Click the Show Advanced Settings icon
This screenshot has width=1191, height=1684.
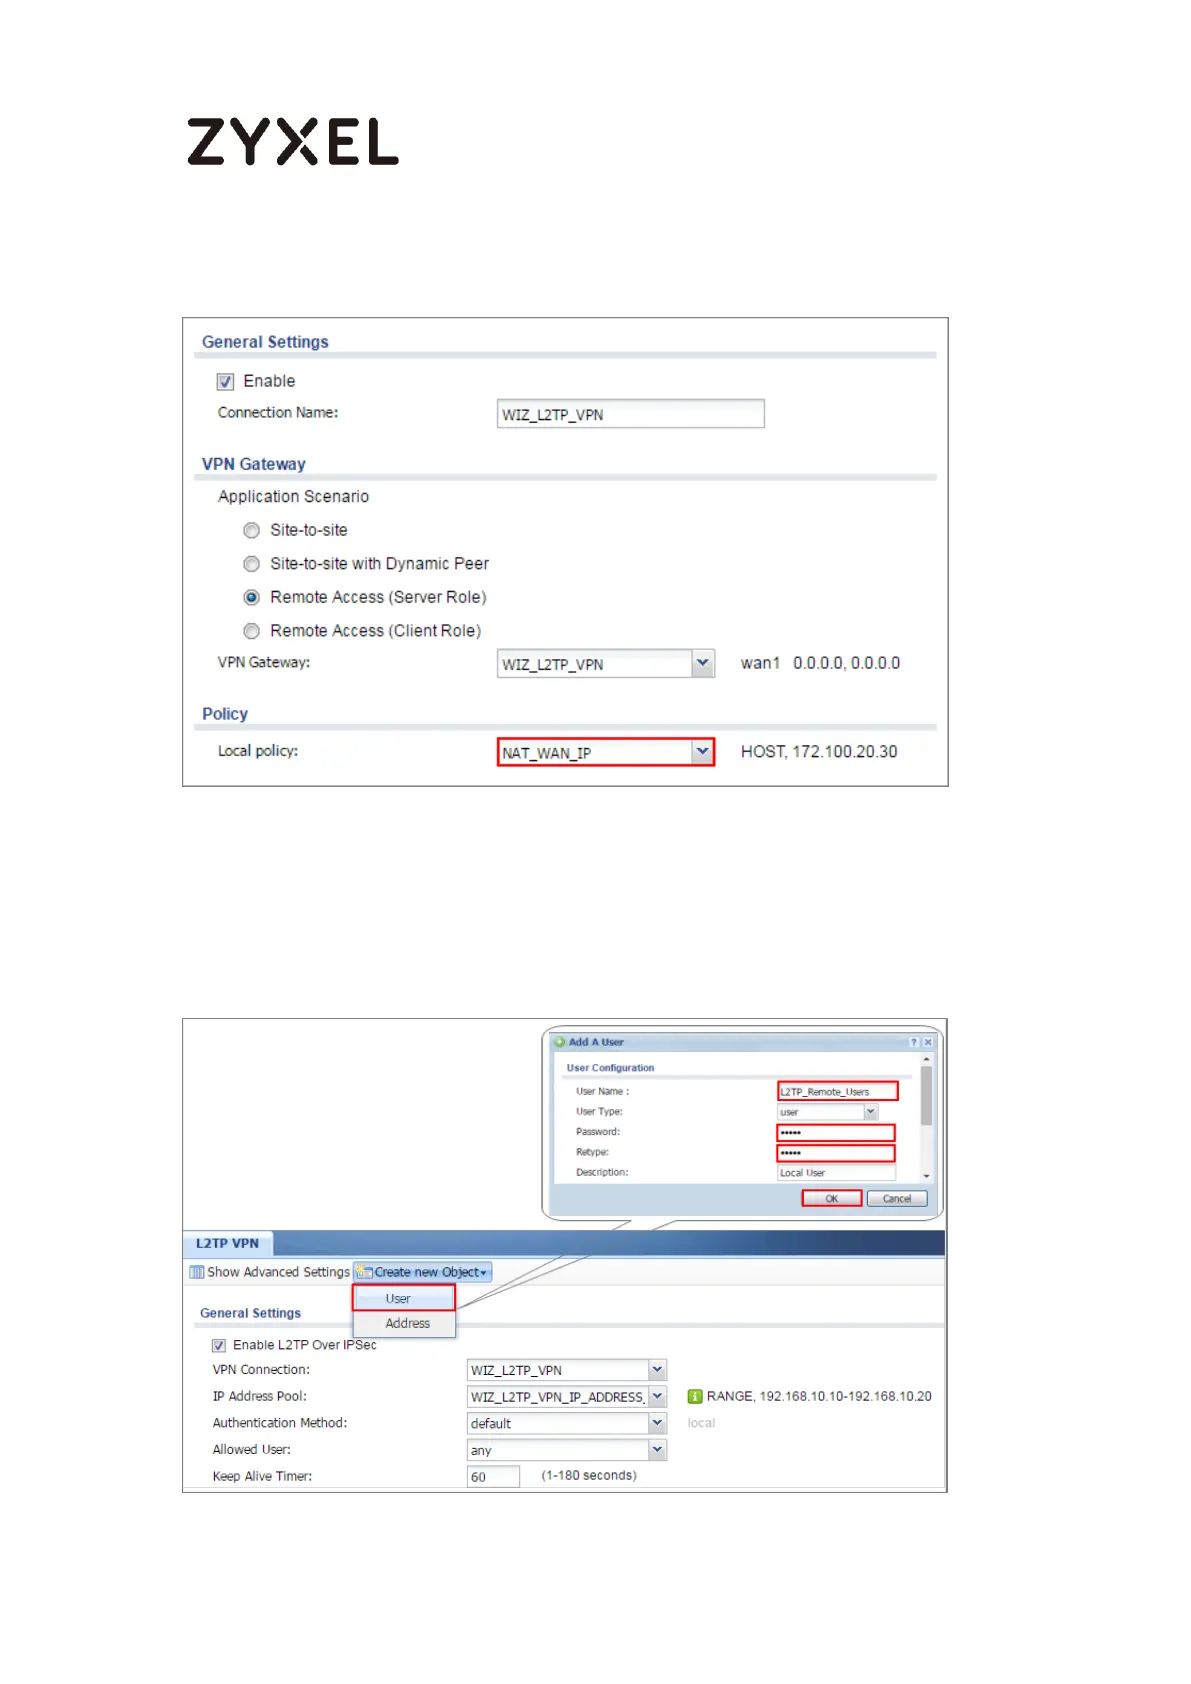coord(196,1272)
